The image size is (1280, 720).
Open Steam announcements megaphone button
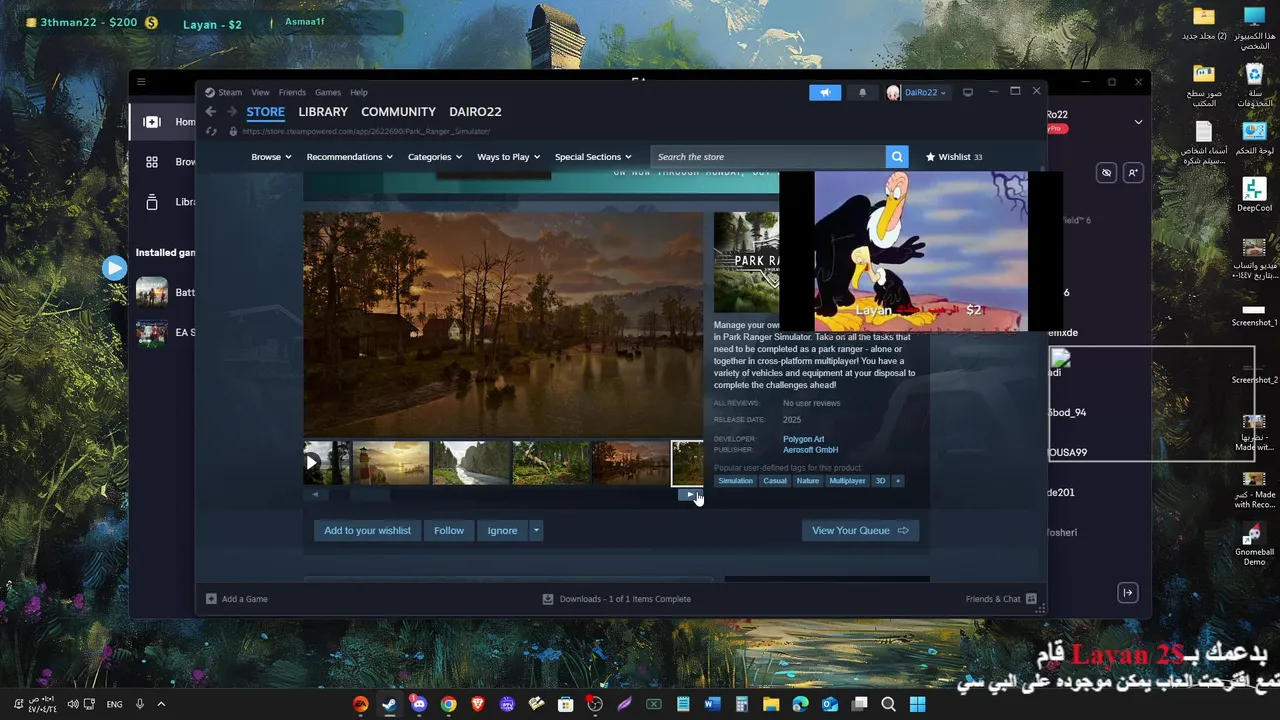click(x=825, y=92)
